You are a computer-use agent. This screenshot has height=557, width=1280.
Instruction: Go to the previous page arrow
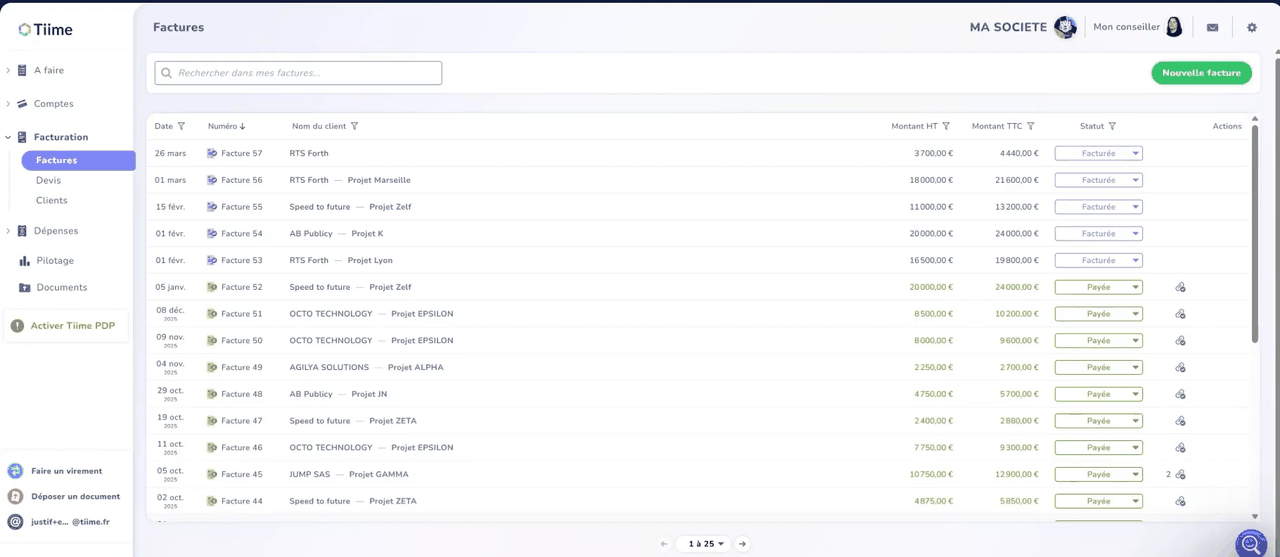pyautogui.click(x=664, y=544)
